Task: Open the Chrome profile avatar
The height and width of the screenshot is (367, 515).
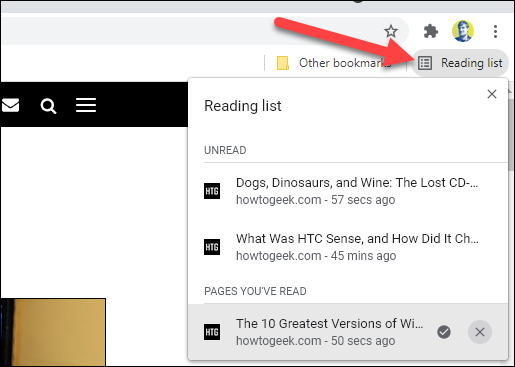Action: 463,31
